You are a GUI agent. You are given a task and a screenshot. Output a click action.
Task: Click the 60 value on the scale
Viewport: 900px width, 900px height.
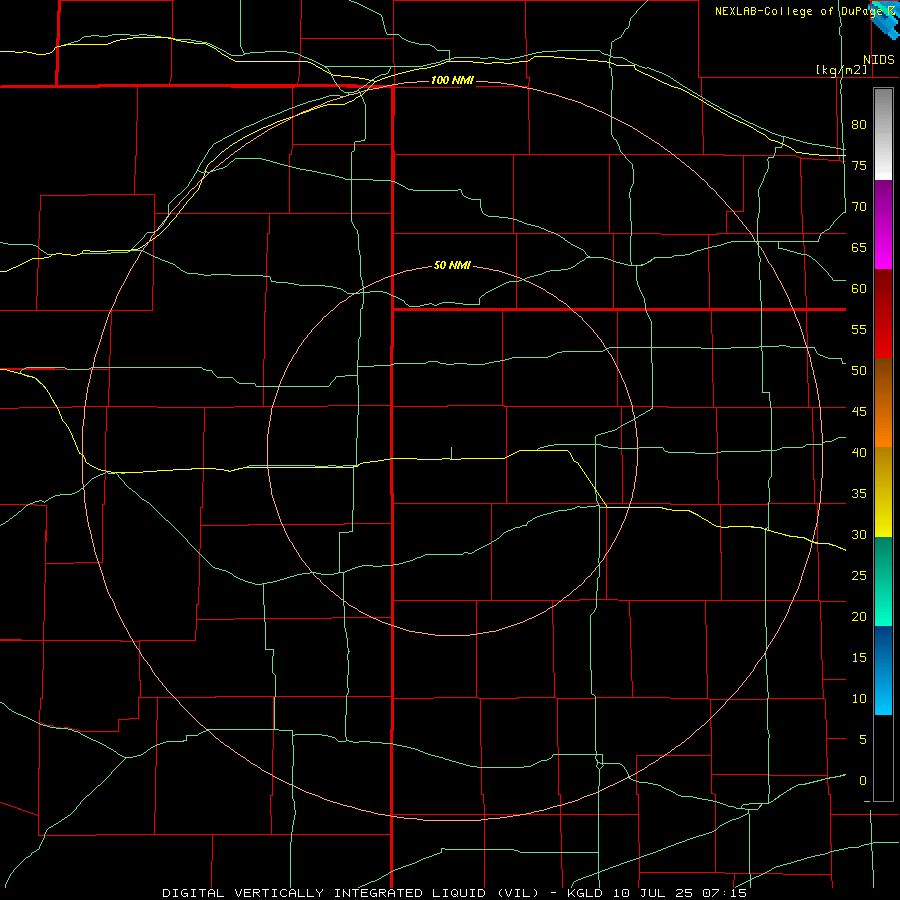pyautogui.click(x=859, y=289)
